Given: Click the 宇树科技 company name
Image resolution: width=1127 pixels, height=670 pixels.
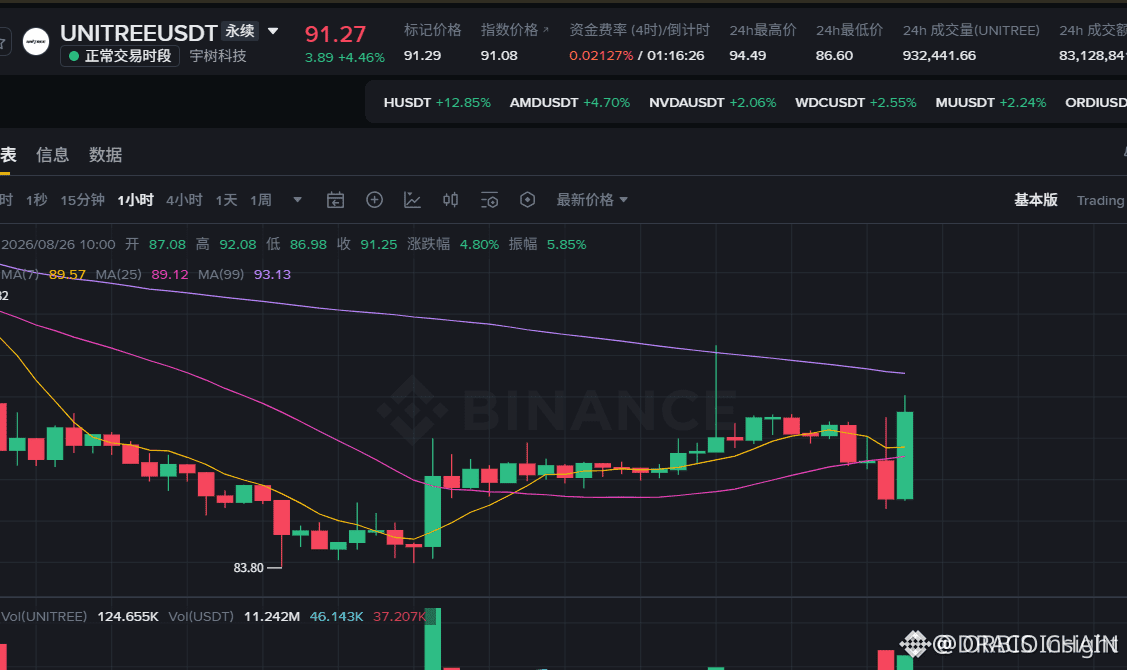Looking at the screenshot, I should [x=218, y=56].
